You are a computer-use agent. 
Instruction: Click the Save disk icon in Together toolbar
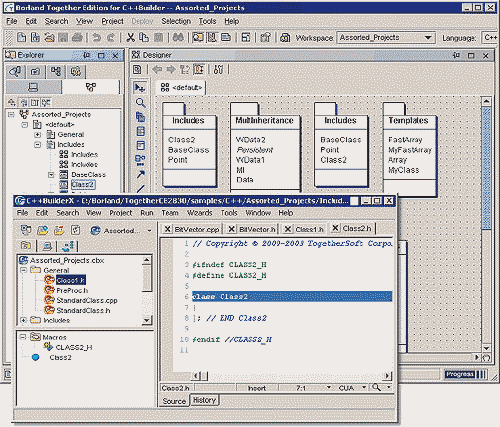(63, 37)
